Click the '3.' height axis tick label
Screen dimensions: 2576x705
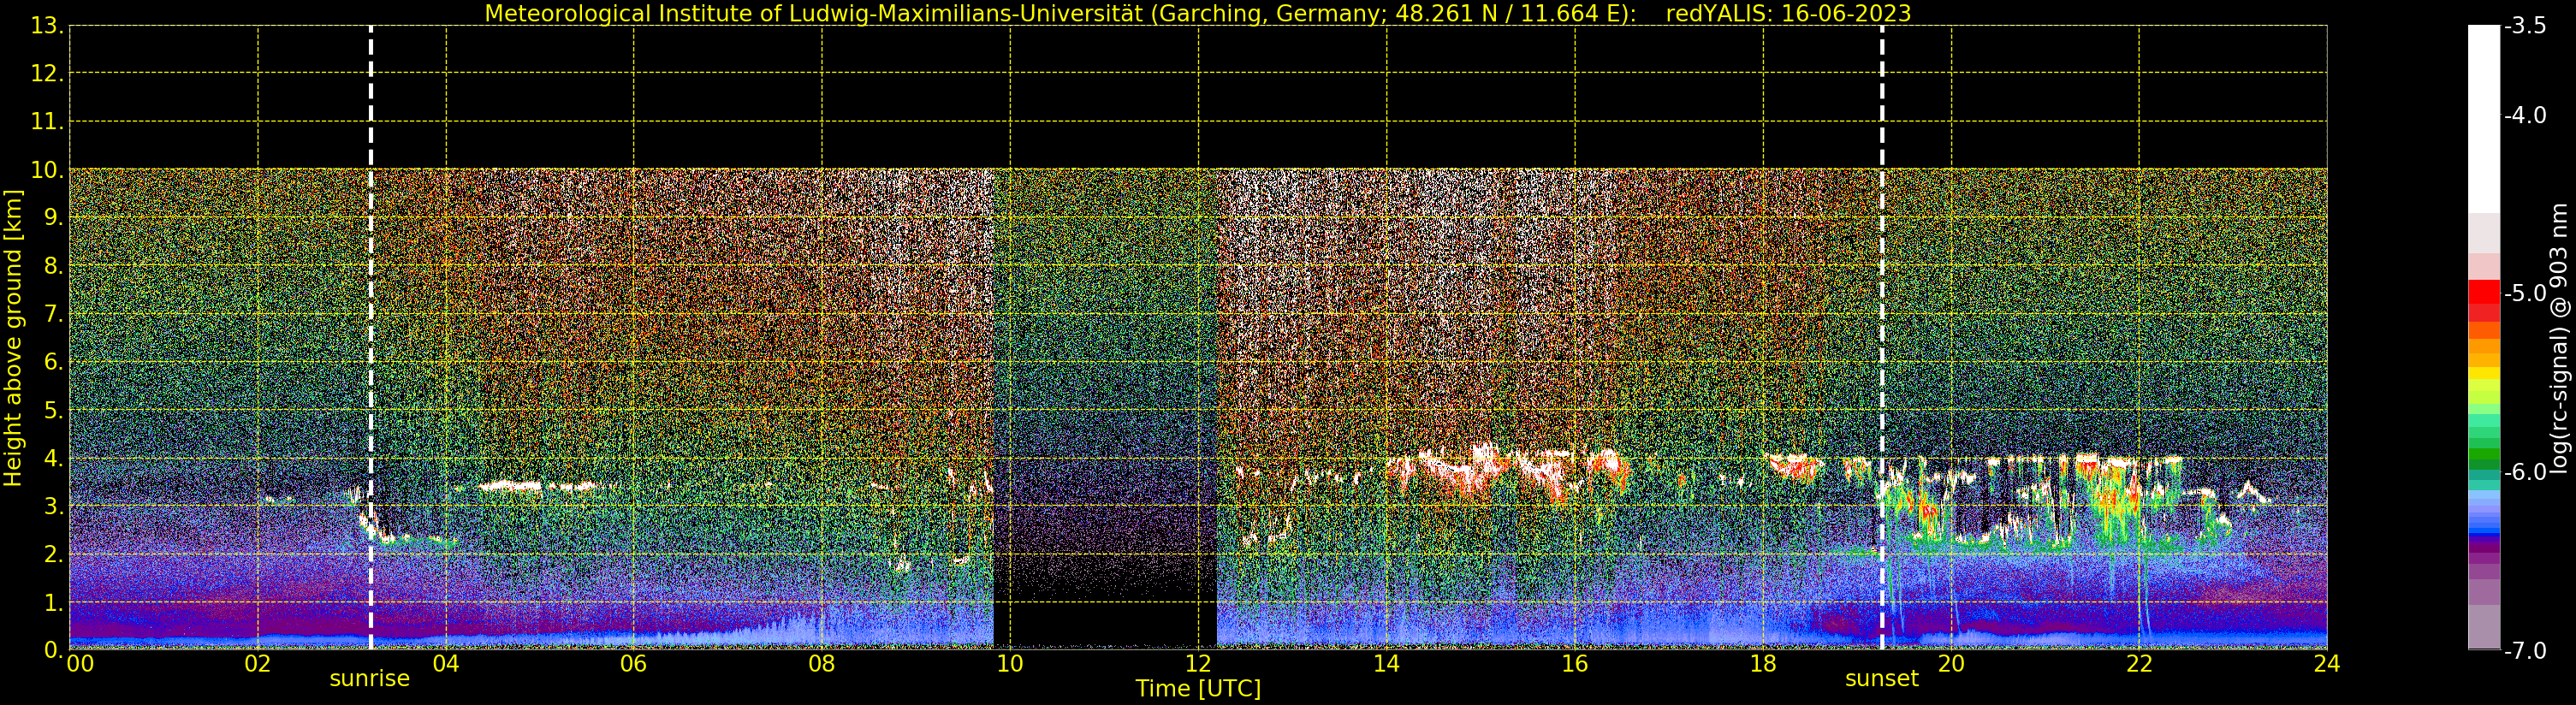pos(53,506)
